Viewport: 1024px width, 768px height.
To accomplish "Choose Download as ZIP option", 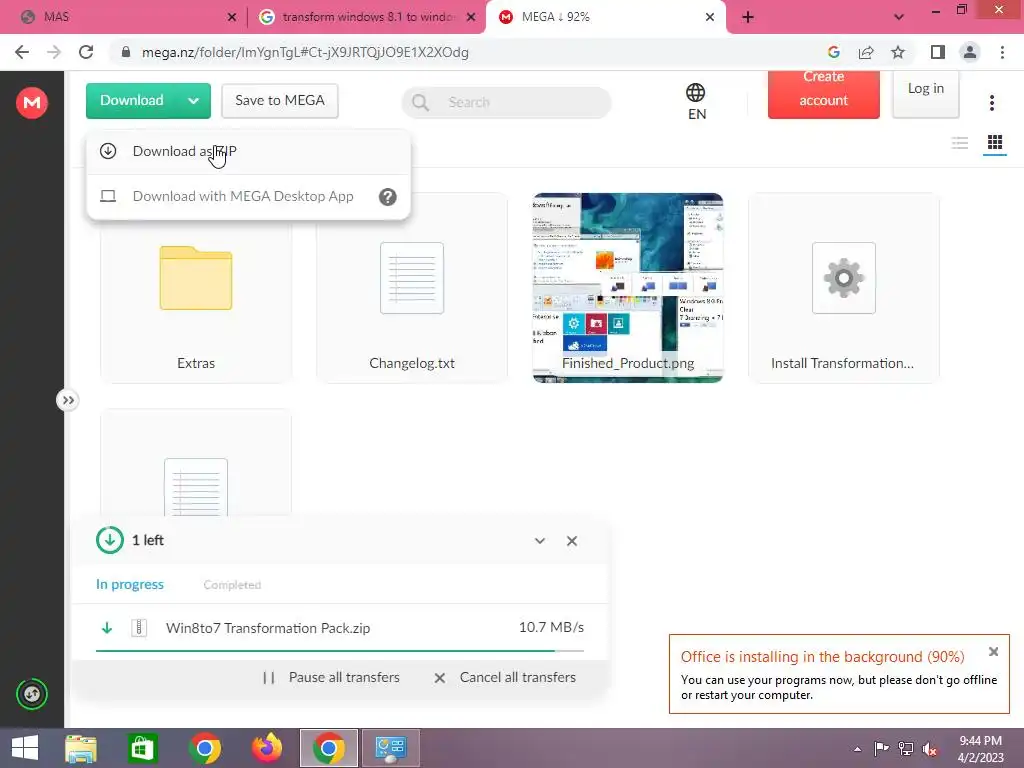I will (x=248, y=152).
